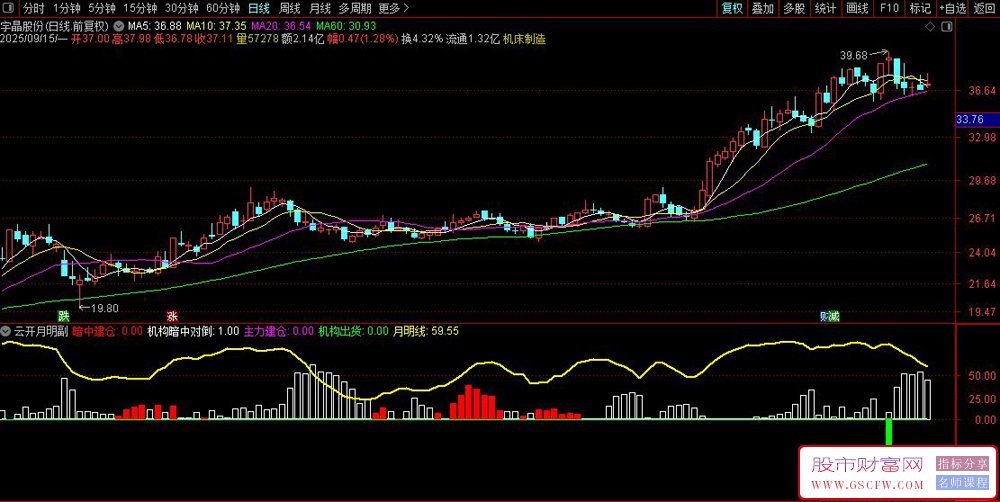Select the 1分钟 period tab
The height and width of the screenshot is (502, 1000).
click(66, 8)
